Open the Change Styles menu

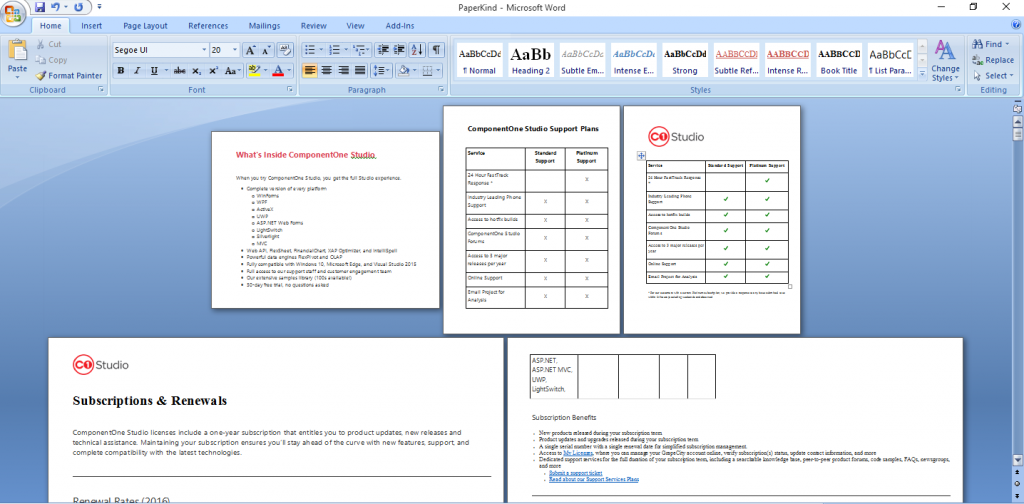pyautogui.click(x=945, y=61)
